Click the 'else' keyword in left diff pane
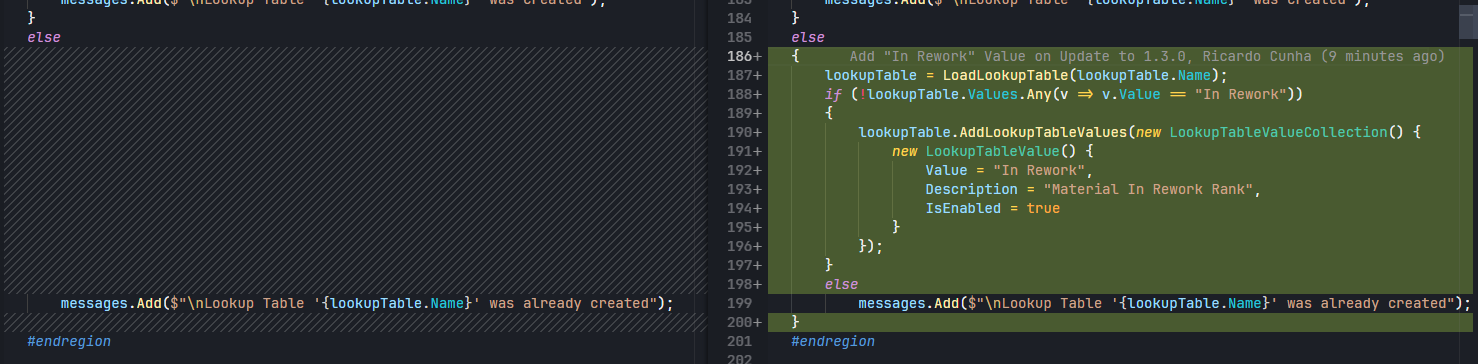1478x364 pixels. [x=44, y=37]
